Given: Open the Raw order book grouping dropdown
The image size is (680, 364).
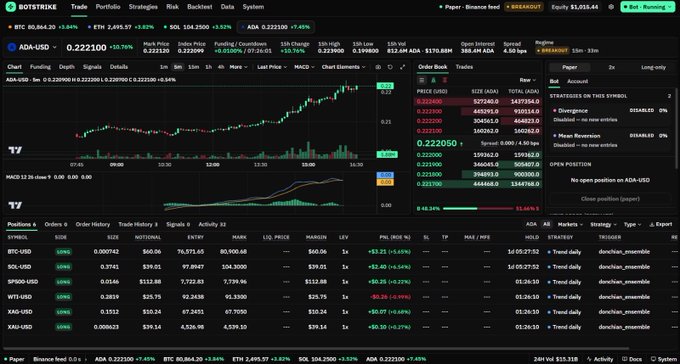Looking at the screenshot, I should tap(527, 80).
